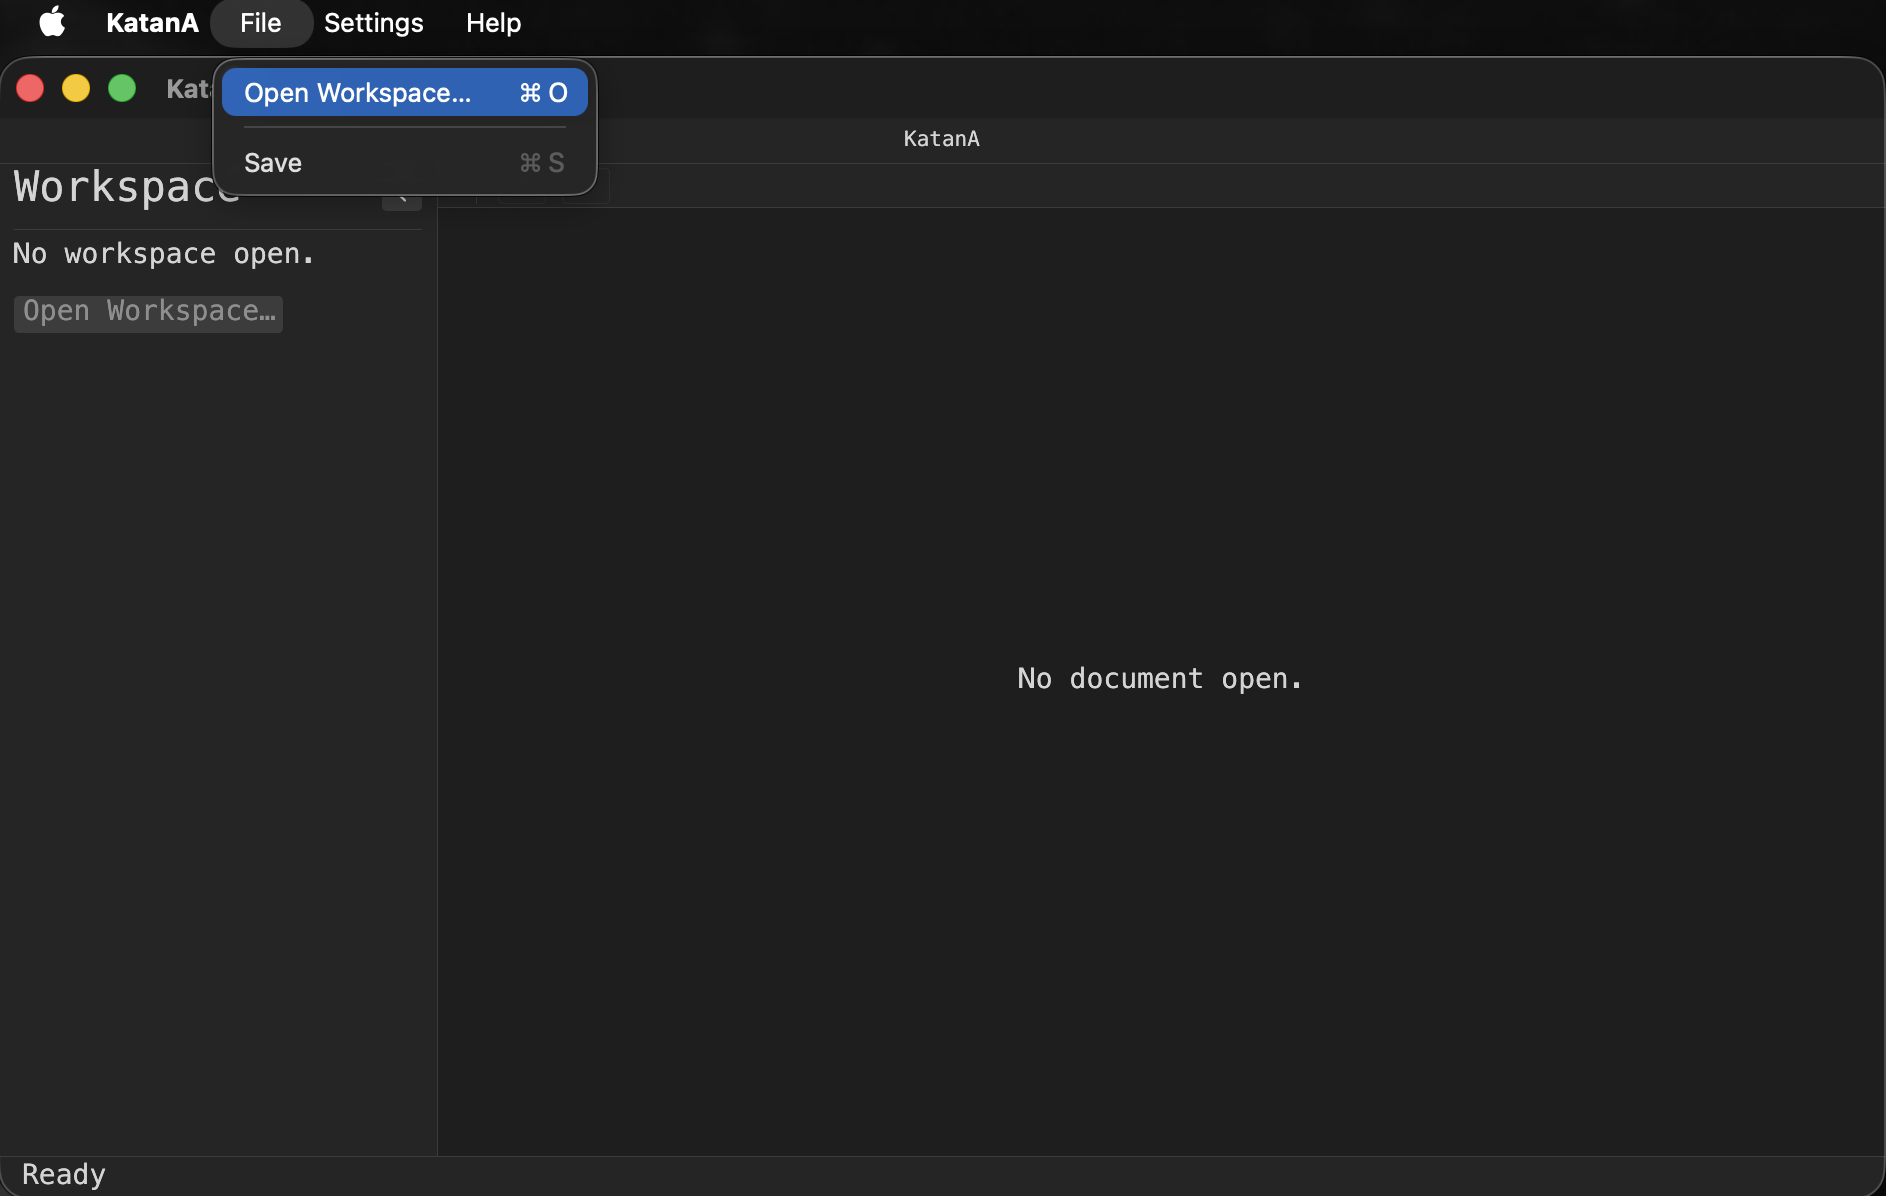The image size is (1886, 1196).
Task: Open the Apple menu
Action: tap(51, 23)
